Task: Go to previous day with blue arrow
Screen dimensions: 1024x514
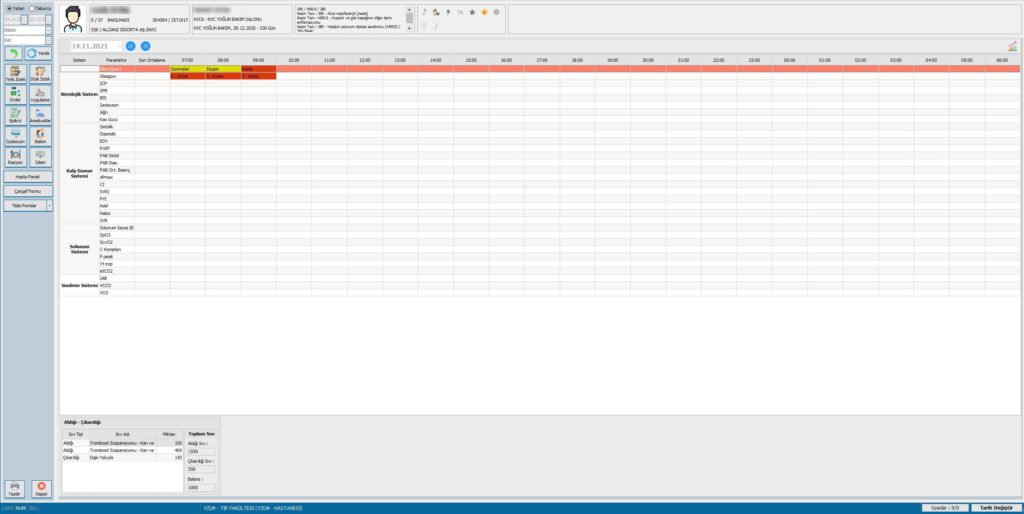Action: pos(131,46)
